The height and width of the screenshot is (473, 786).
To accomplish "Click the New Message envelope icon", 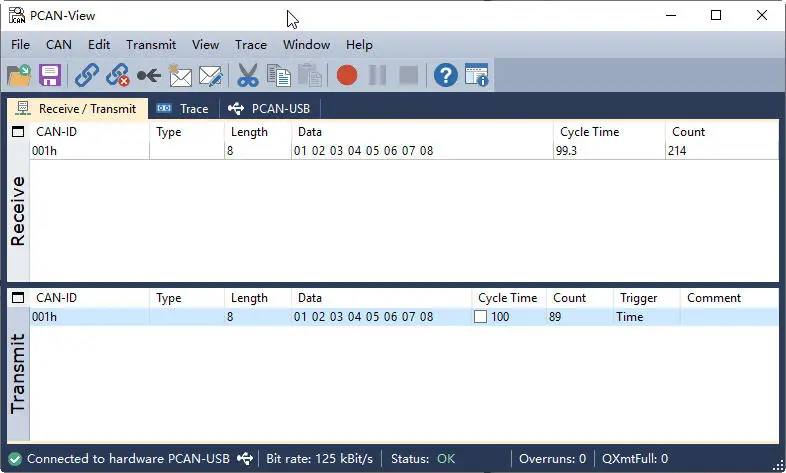I will [x=179, y=76].
